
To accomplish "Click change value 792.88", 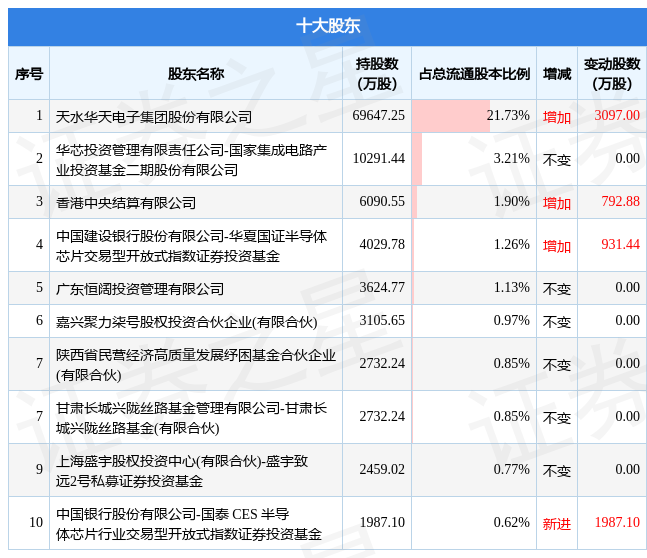I will tap(620, 201).
